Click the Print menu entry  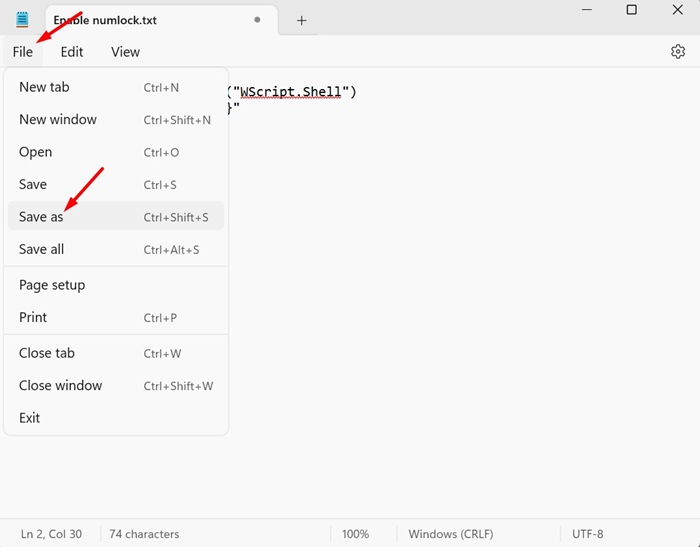[116, 317]
